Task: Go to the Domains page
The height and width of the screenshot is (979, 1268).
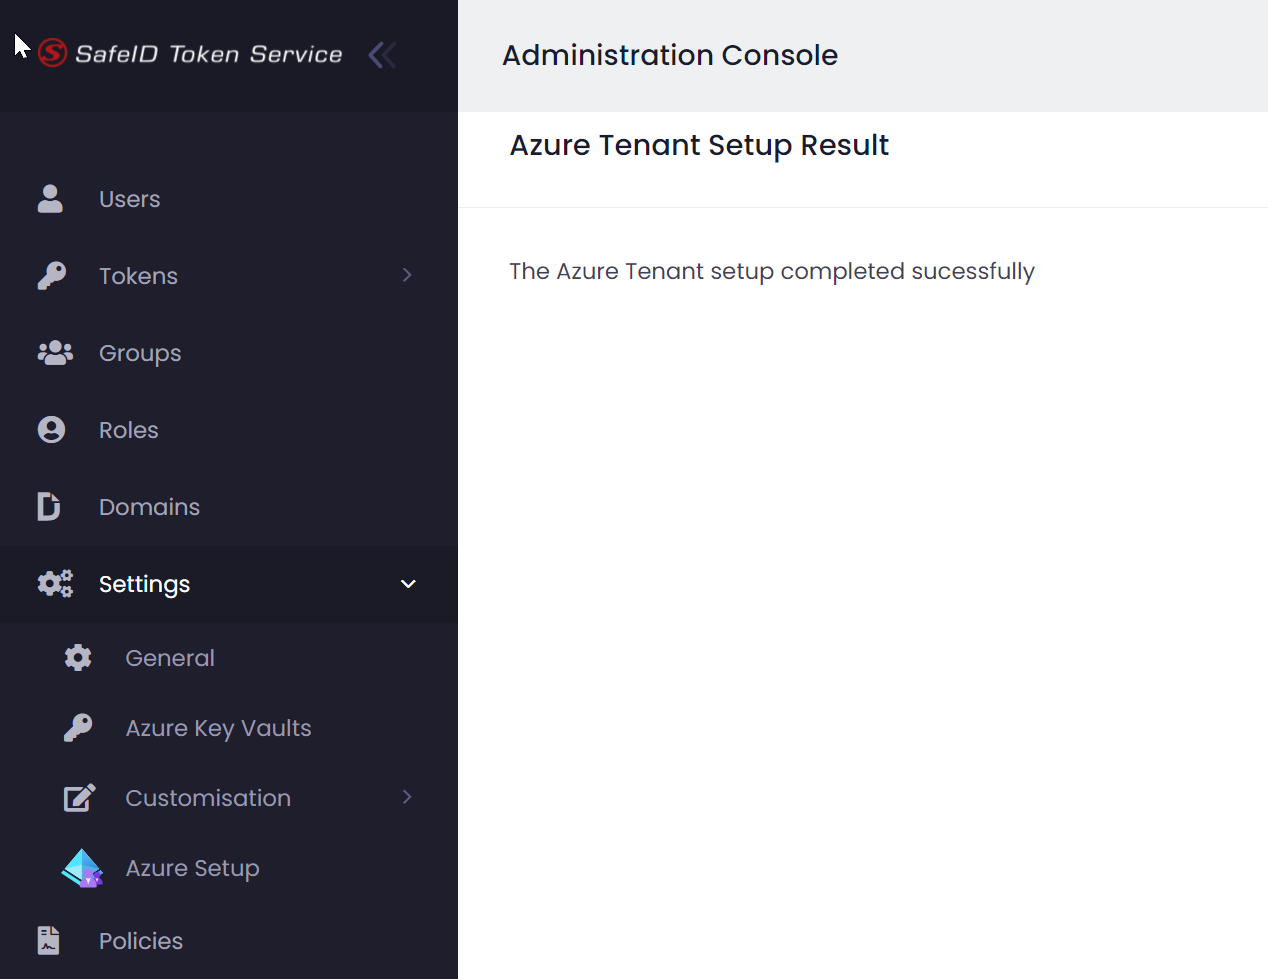Action: coord(149,507)
